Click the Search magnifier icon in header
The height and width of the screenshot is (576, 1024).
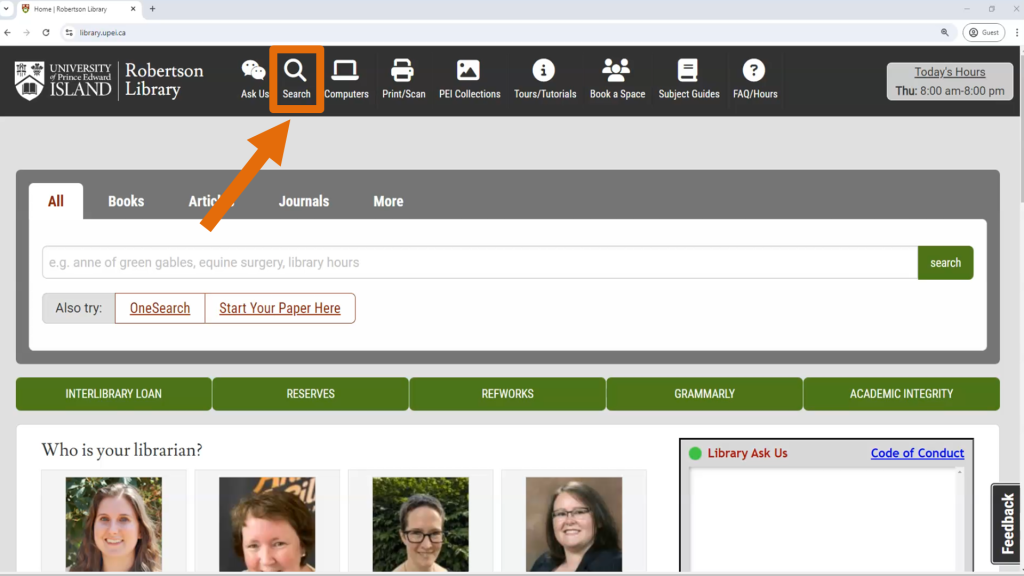point(295,72)
